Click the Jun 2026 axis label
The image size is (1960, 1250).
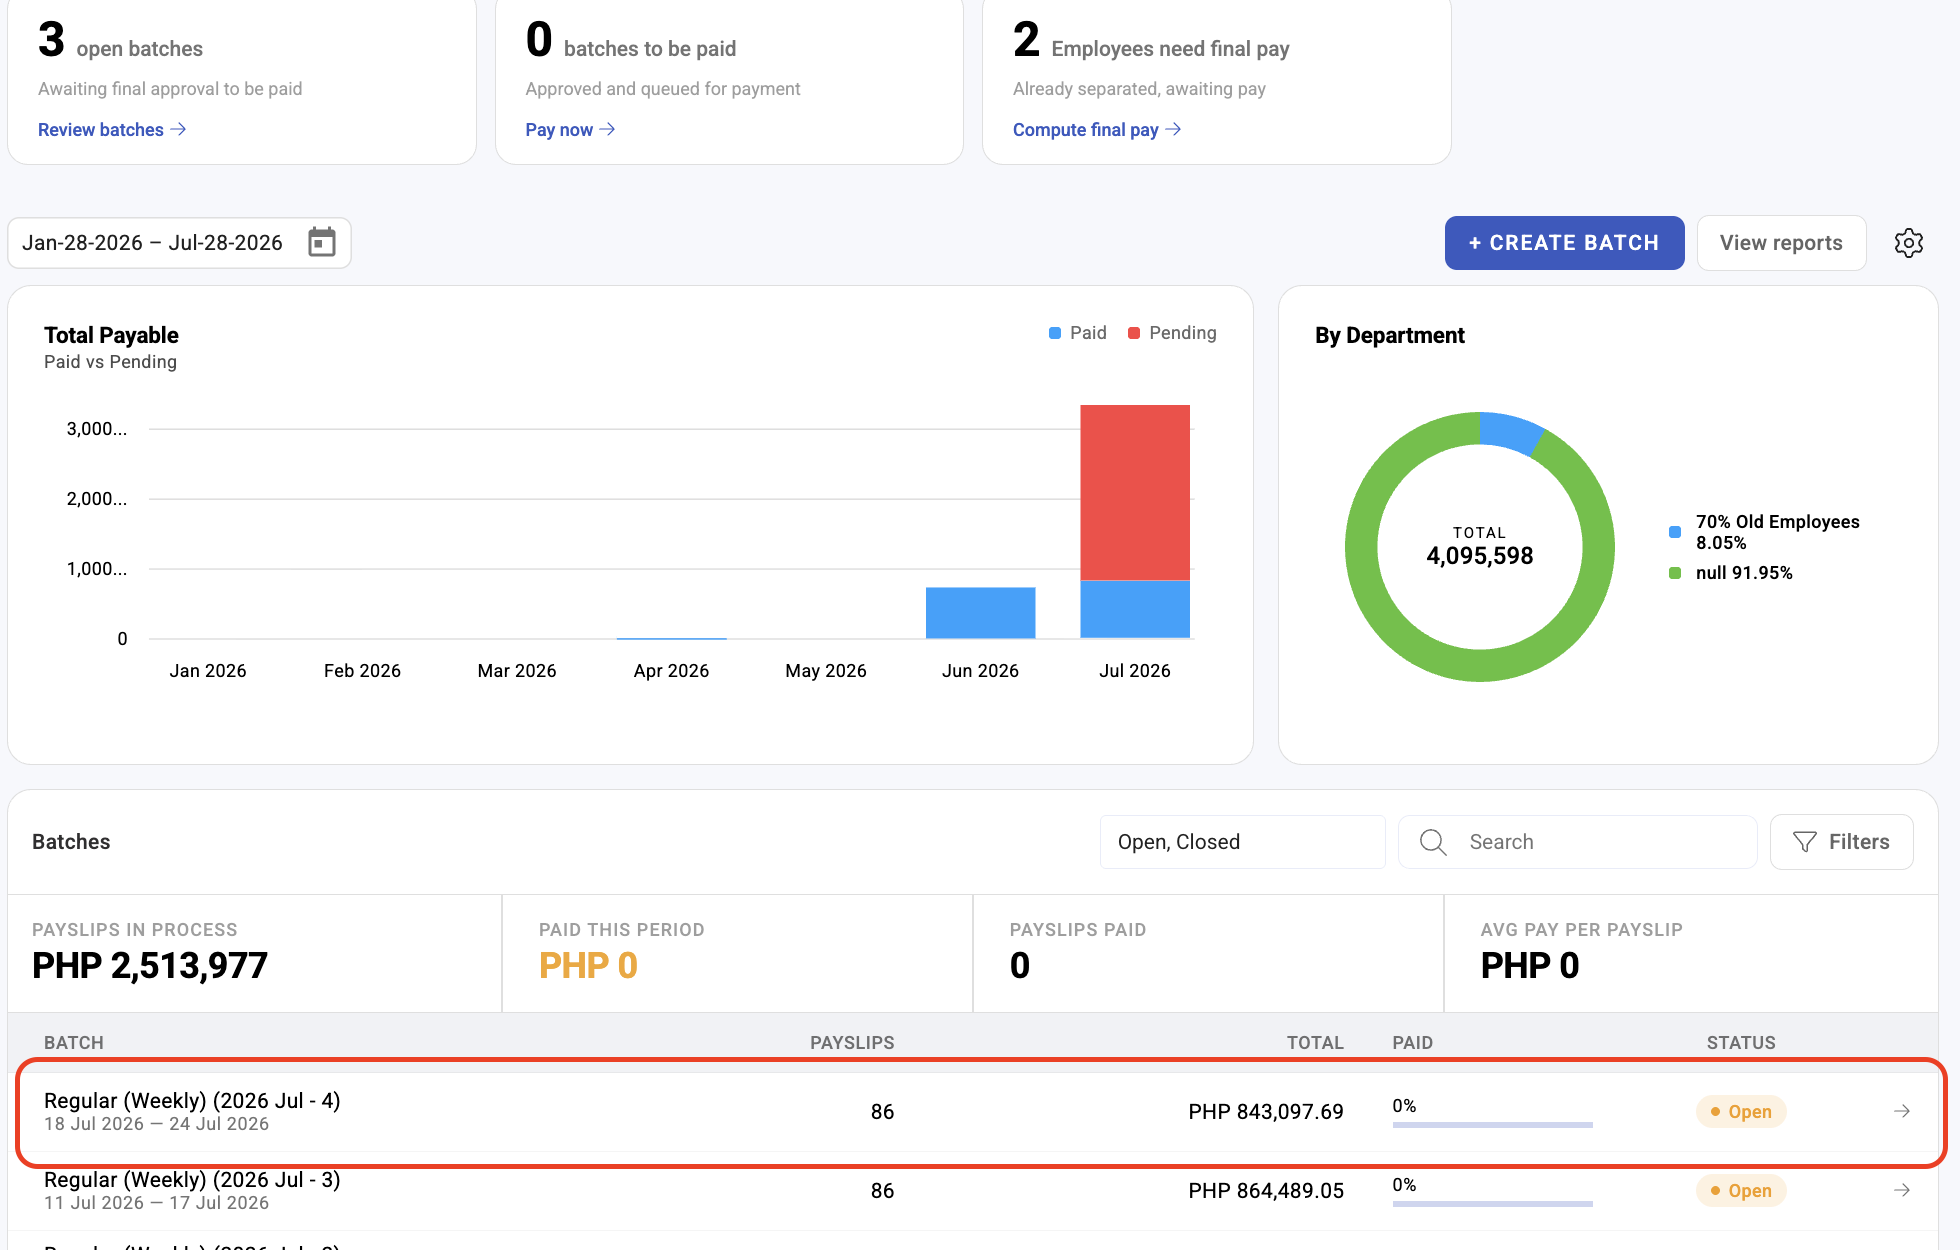coord(980,670)
